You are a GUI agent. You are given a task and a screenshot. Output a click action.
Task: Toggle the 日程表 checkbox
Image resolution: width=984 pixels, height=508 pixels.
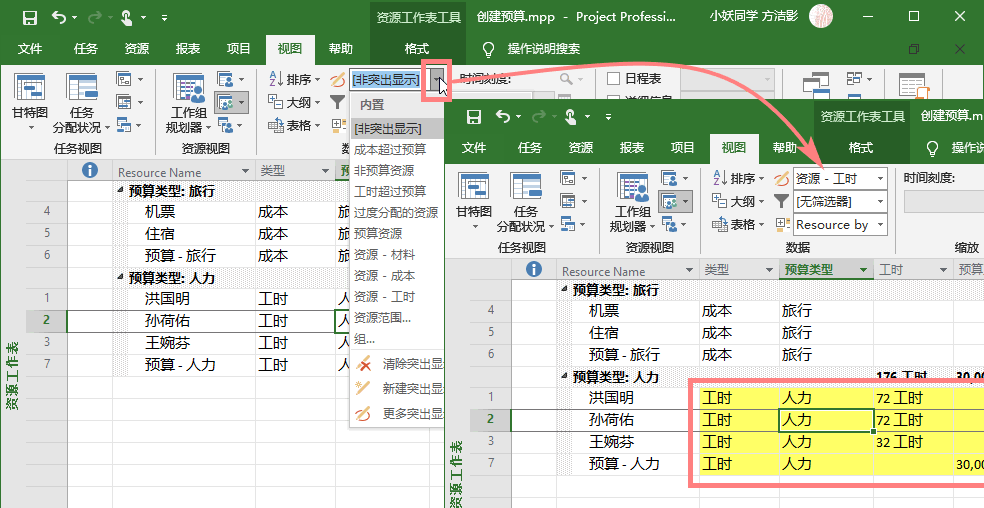tap(614, 78)
